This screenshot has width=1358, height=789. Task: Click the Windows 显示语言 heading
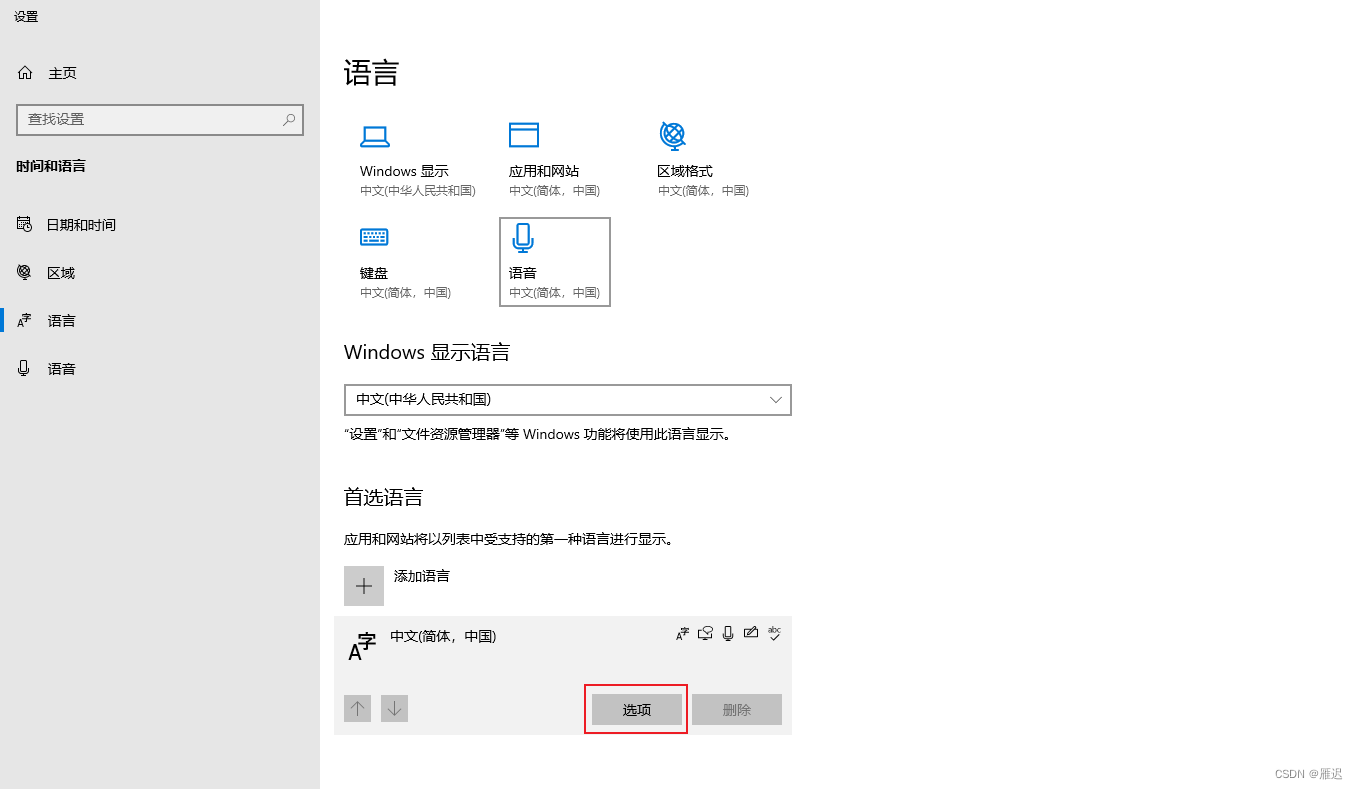coord(427,352)
